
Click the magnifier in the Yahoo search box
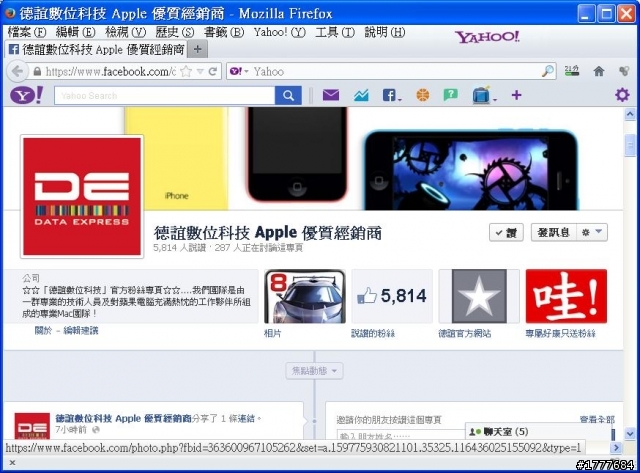[x=547, y=71]
